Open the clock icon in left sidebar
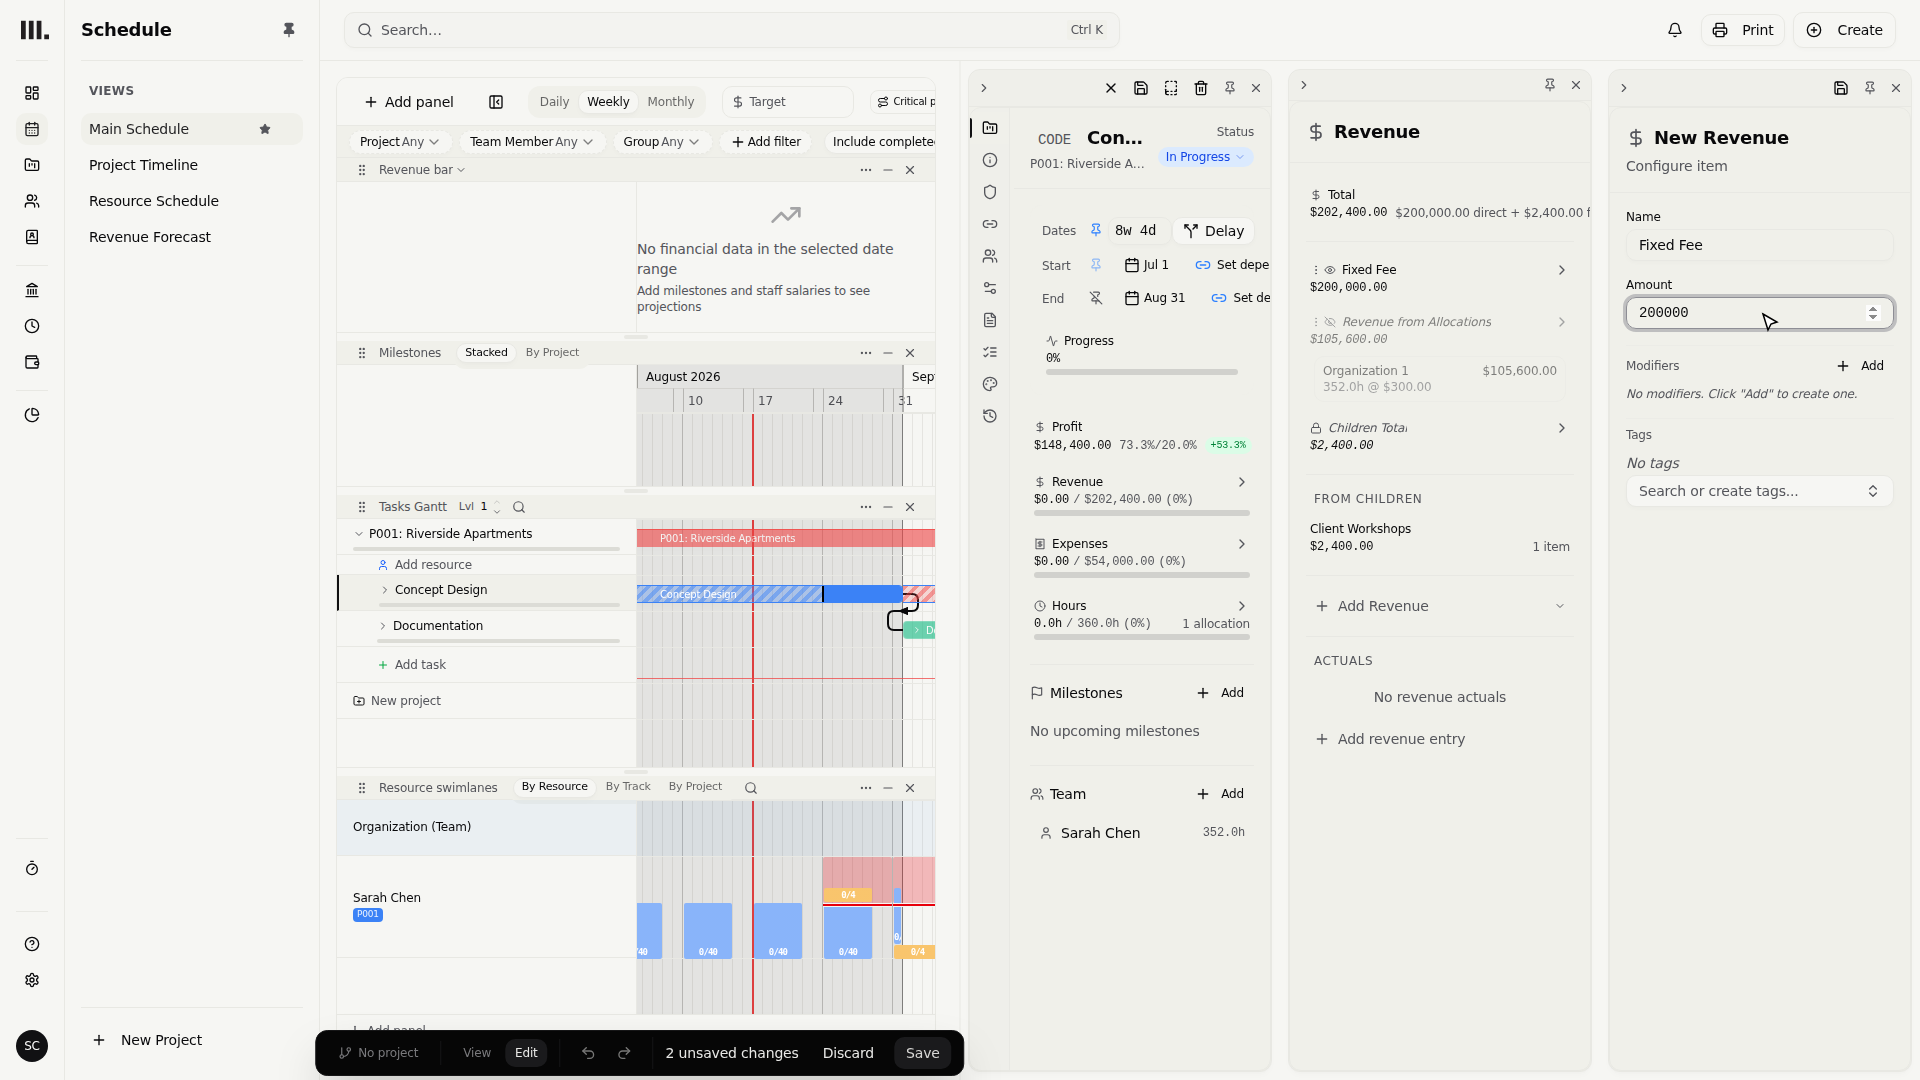 pyautogui.click(x=32, y=326)
